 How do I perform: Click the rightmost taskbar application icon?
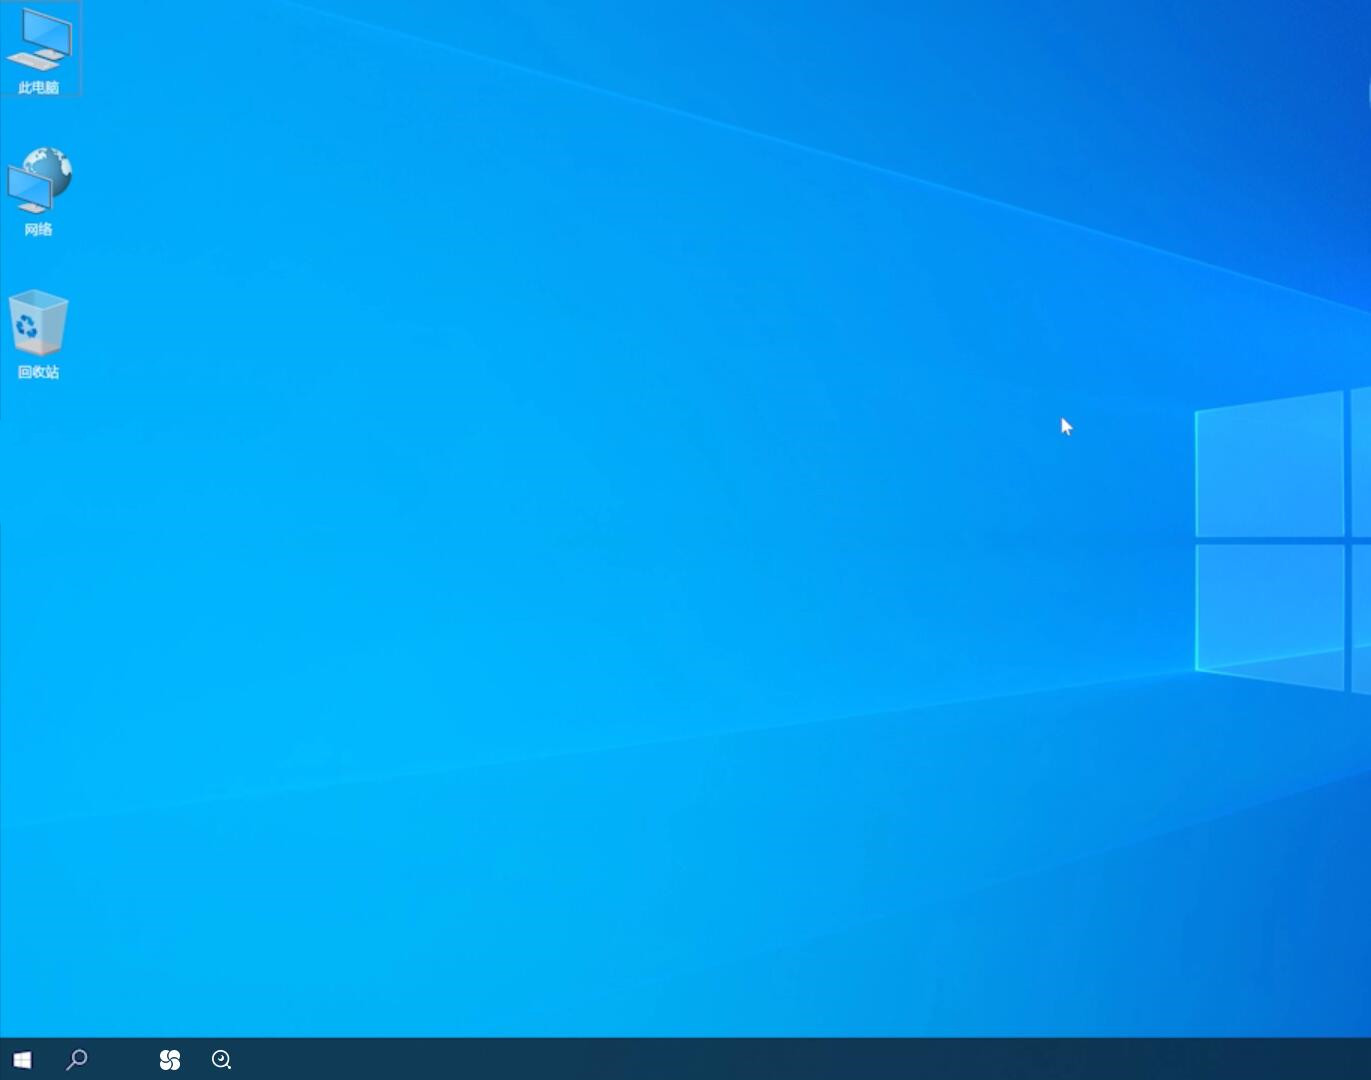pyautogui.click(x=221, y=1060)
